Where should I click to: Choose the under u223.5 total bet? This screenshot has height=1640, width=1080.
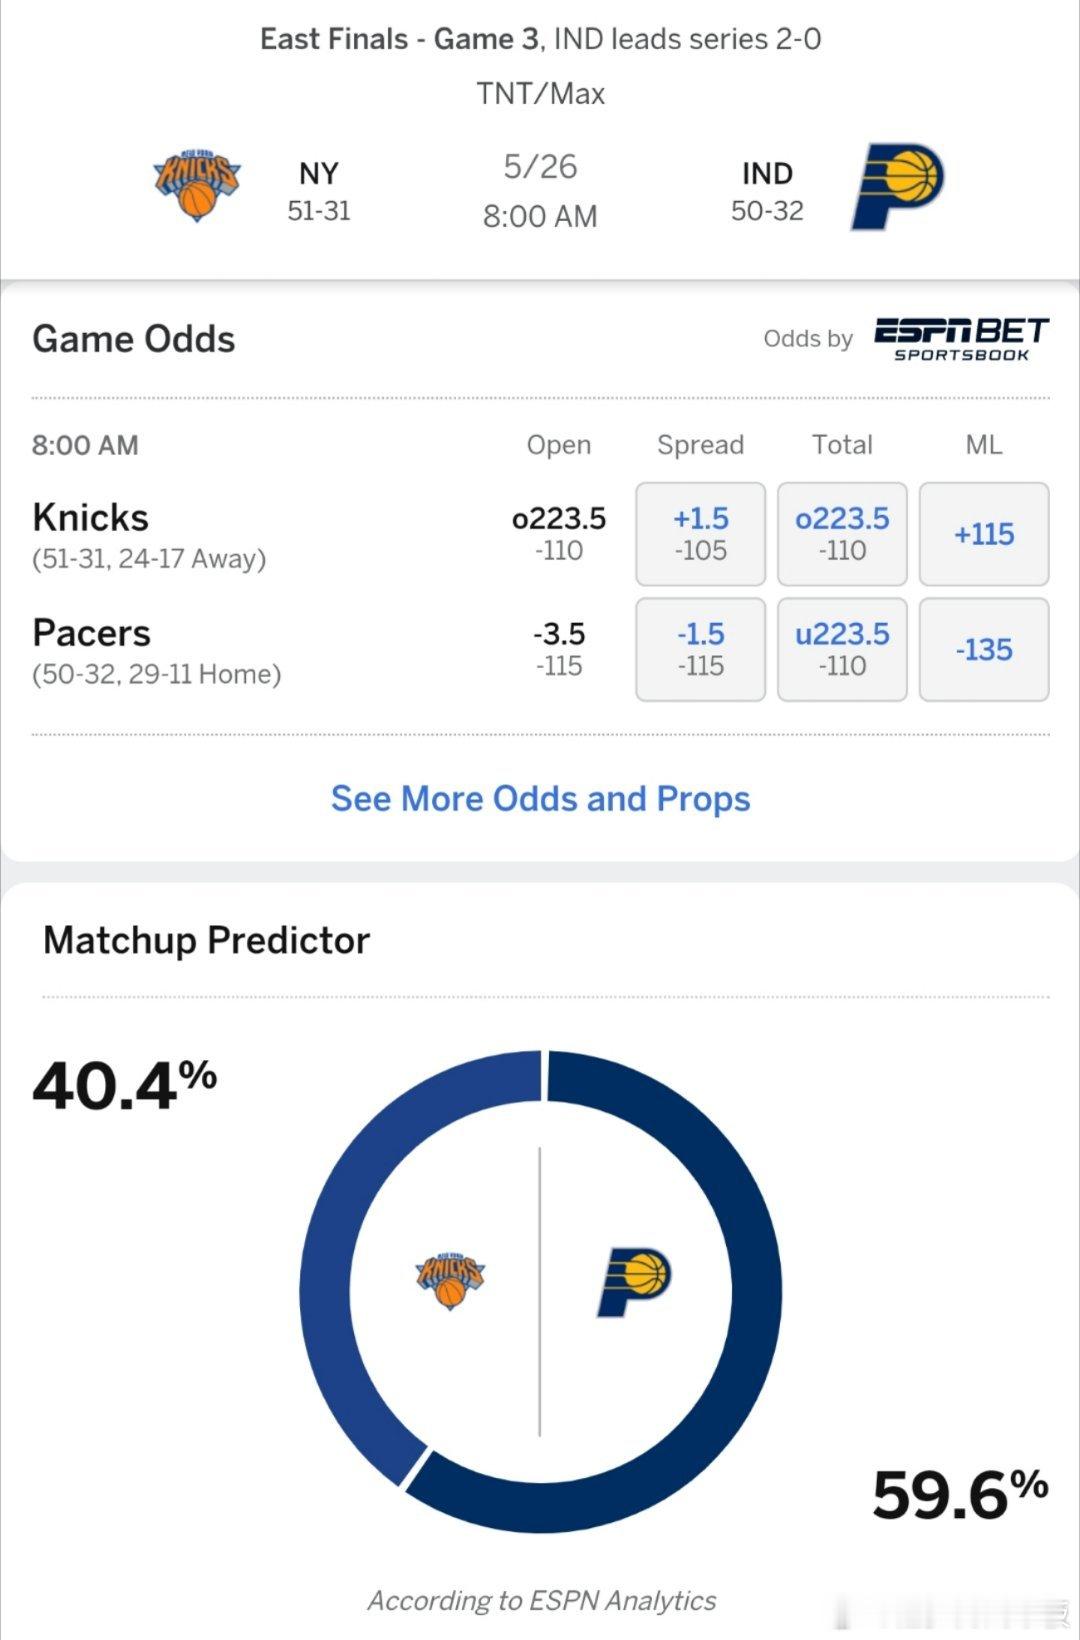(x=842, y=649)
